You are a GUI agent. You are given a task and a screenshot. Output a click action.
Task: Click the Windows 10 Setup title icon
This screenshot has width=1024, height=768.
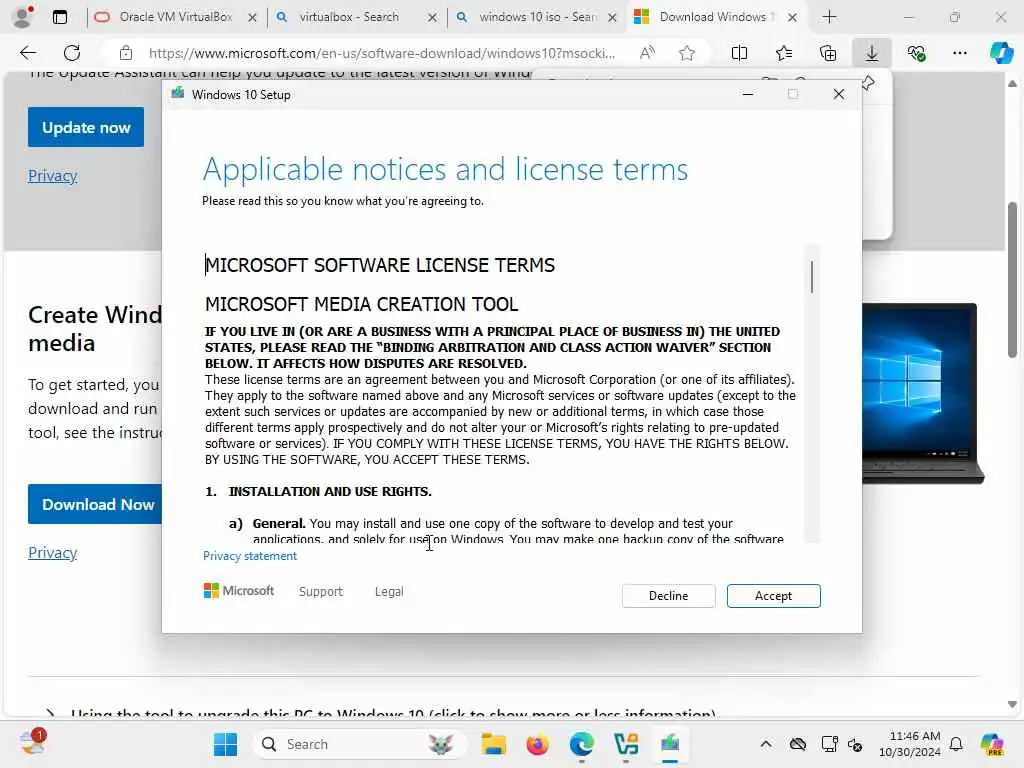click(178, 94)
